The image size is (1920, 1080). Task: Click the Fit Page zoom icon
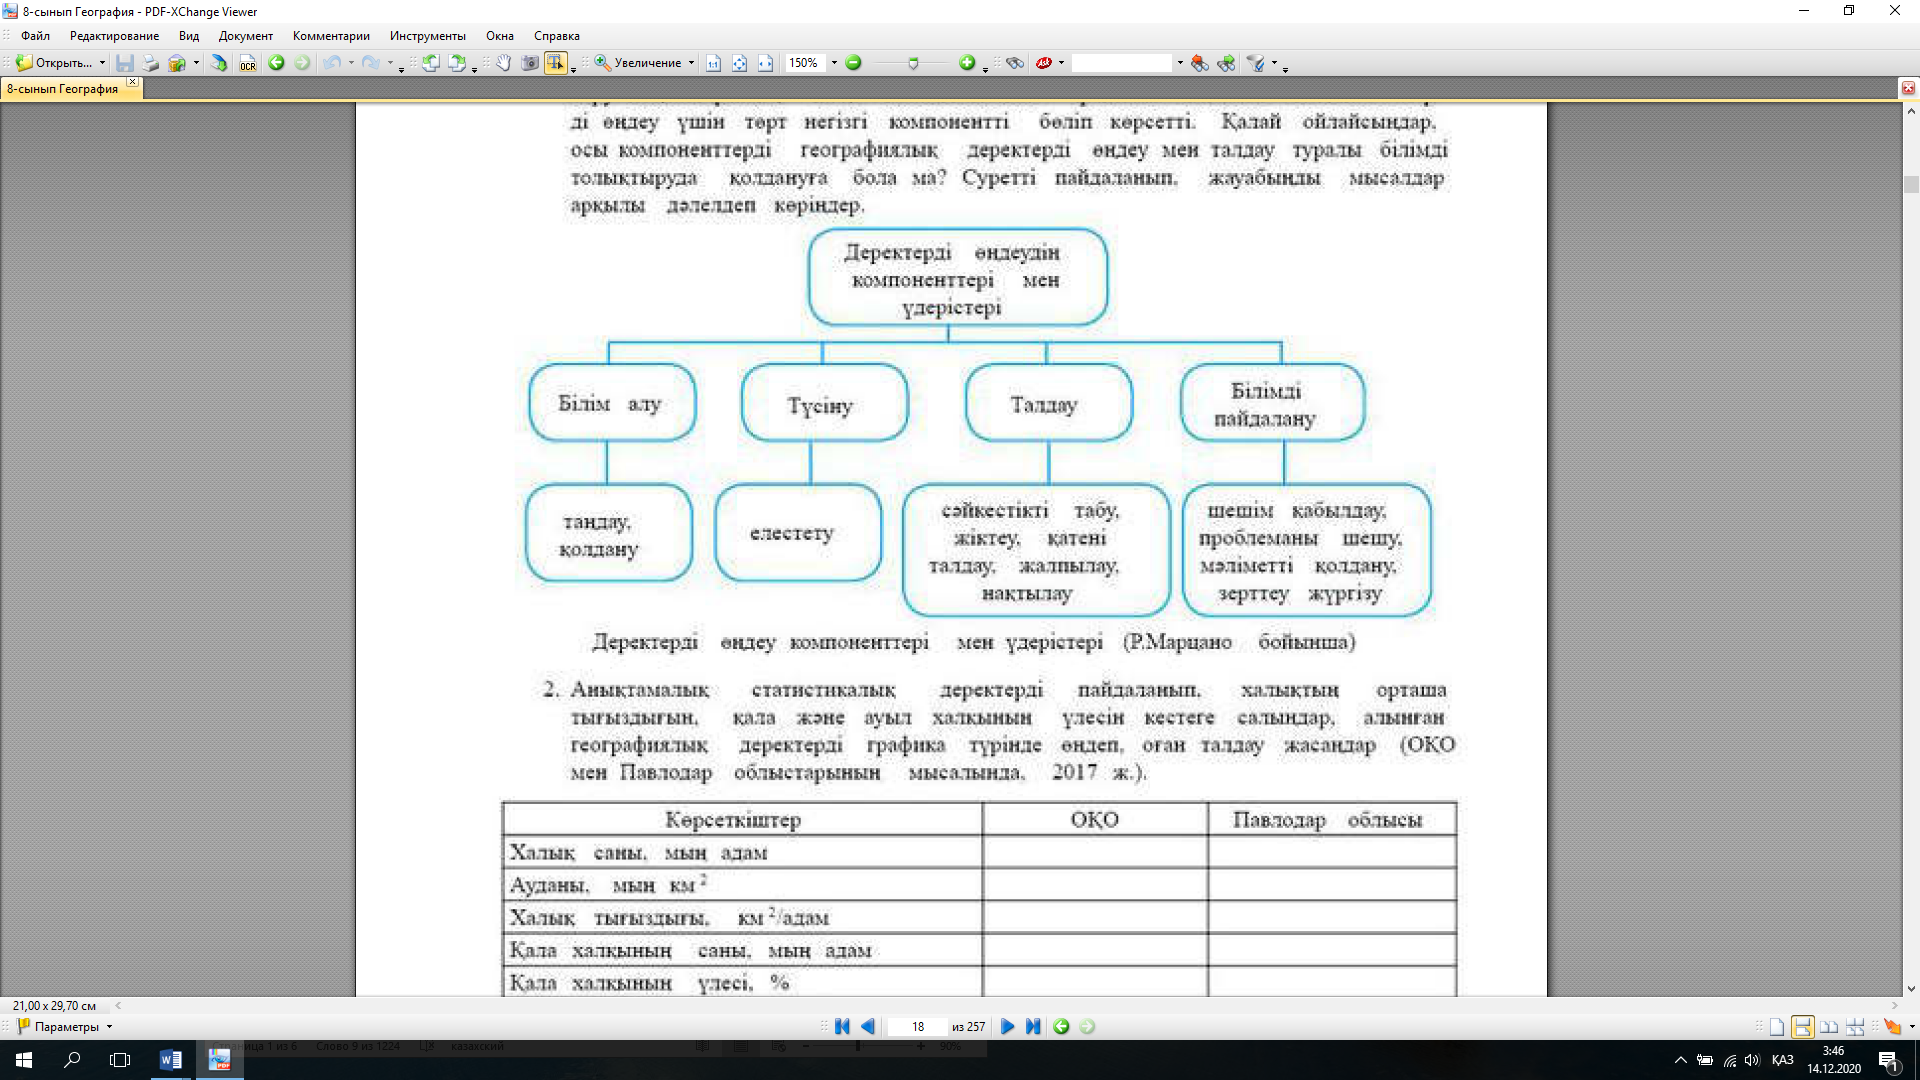[x=739, y=63]
